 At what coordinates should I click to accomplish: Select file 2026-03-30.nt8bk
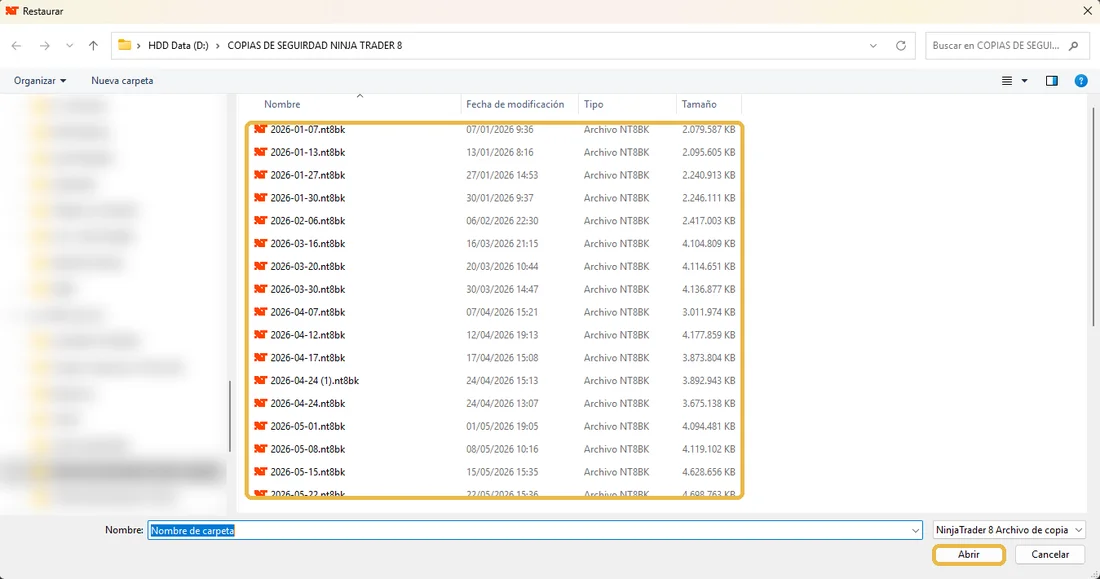pos(307,289)
